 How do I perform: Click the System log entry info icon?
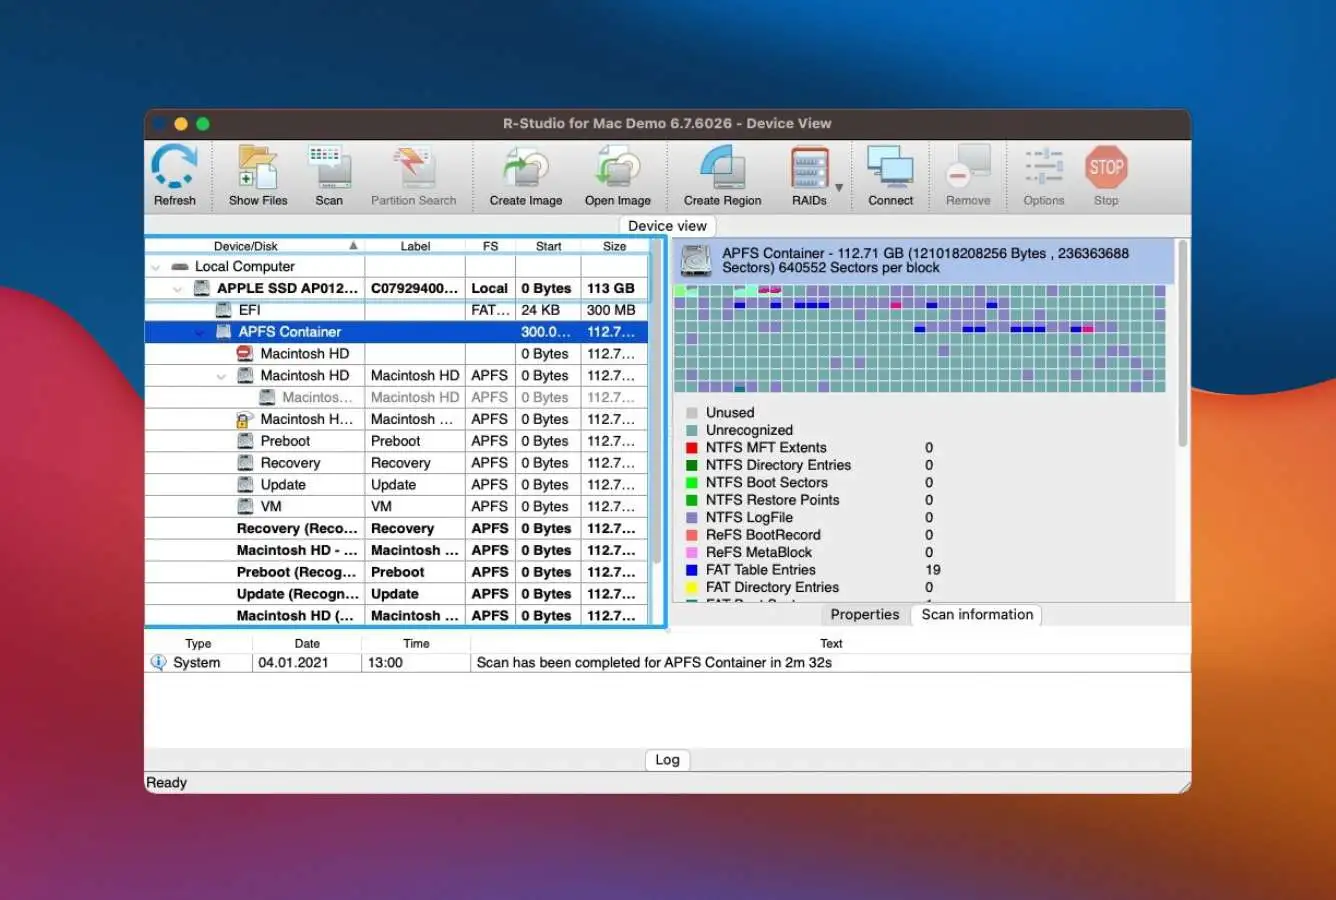click(158, 662)
